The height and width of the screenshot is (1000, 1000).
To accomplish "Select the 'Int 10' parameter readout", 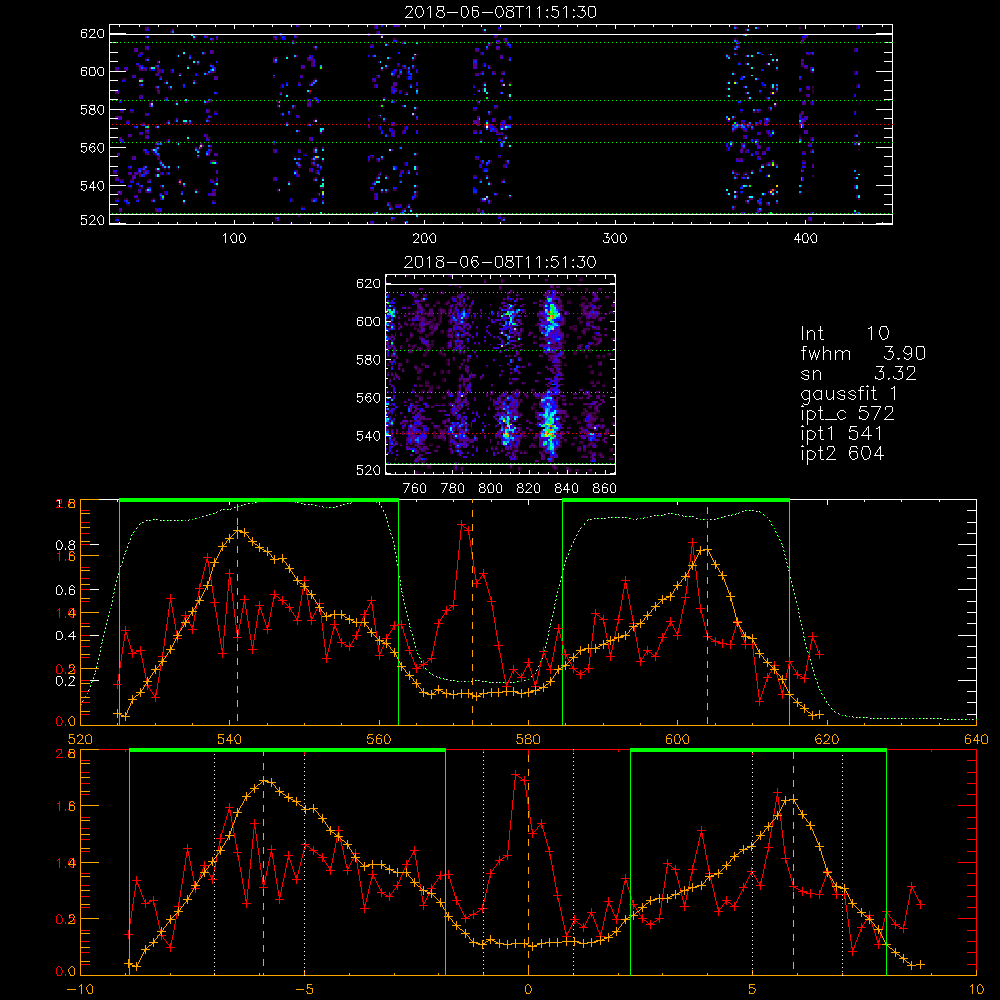I will click(x=844, y=333).
